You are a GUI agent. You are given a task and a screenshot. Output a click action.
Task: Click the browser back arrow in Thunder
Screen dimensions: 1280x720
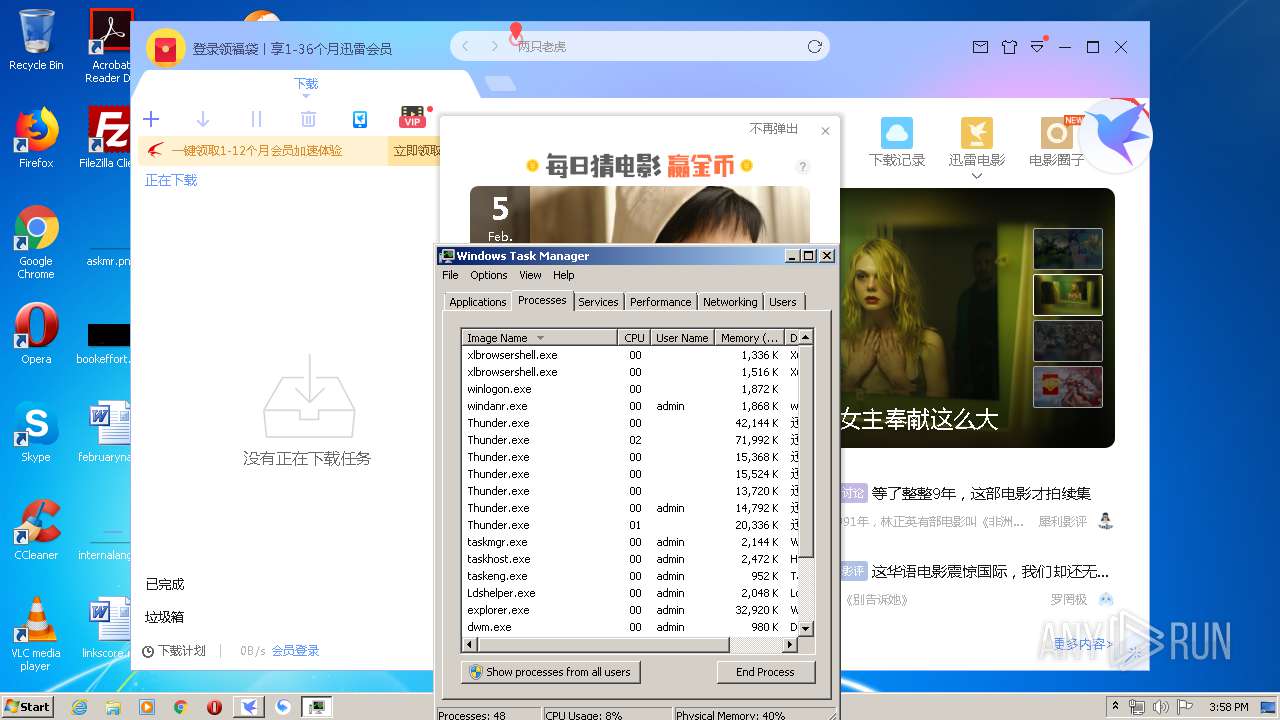click(x=466, y=46)
